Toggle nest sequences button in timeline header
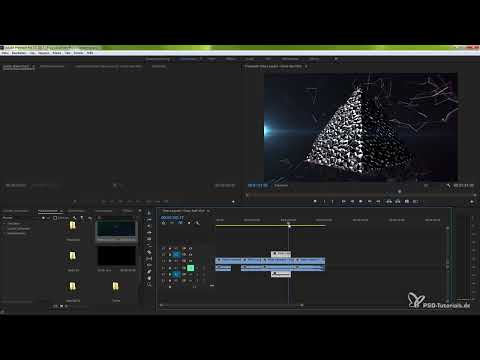The width and height of the screenshot is (480, 360). pyautogui.click(x=163, y=223)
